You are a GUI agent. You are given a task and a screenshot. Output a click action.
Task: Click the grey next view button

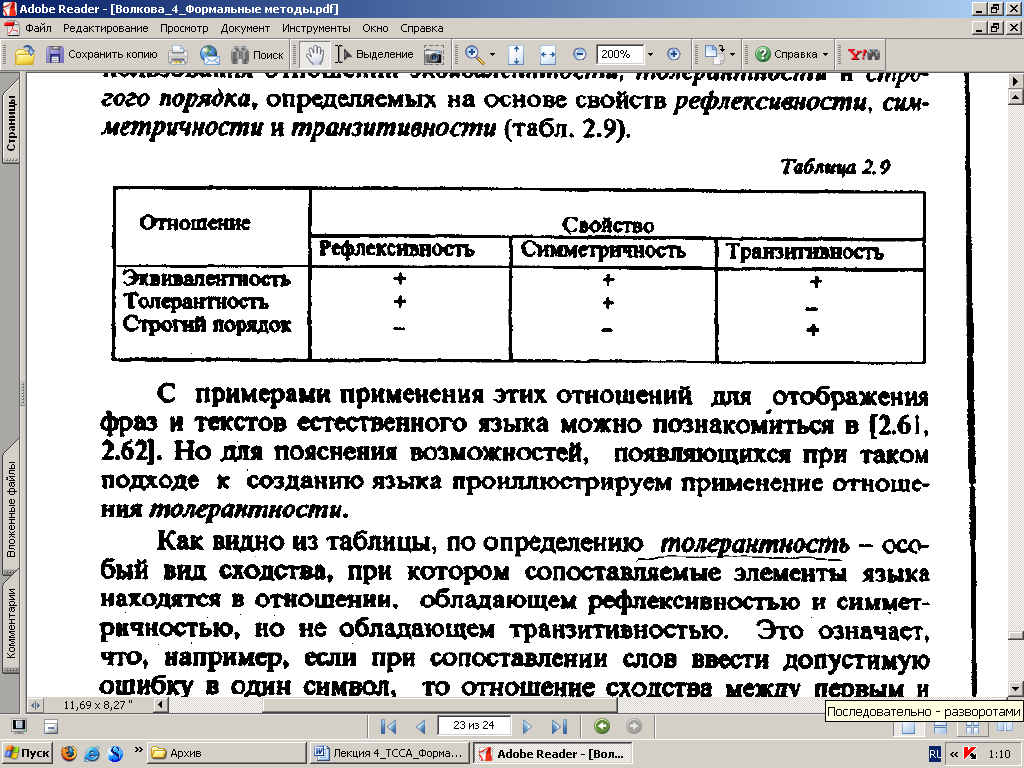[633, 726]
